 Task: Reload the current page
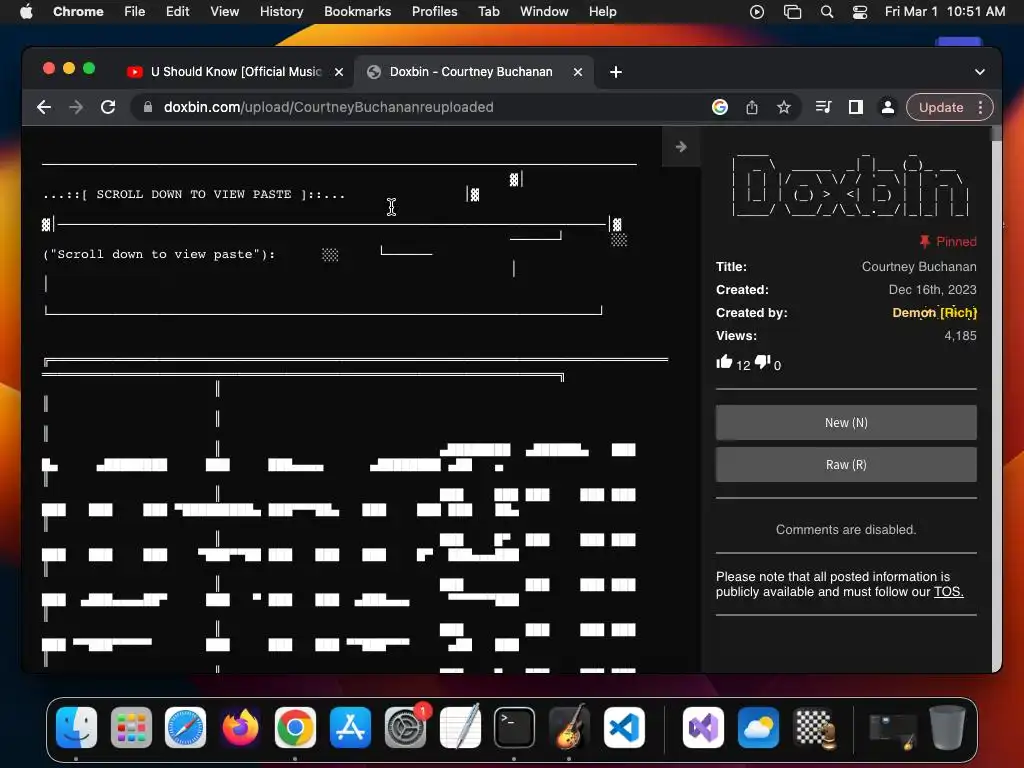pos(108,107)
